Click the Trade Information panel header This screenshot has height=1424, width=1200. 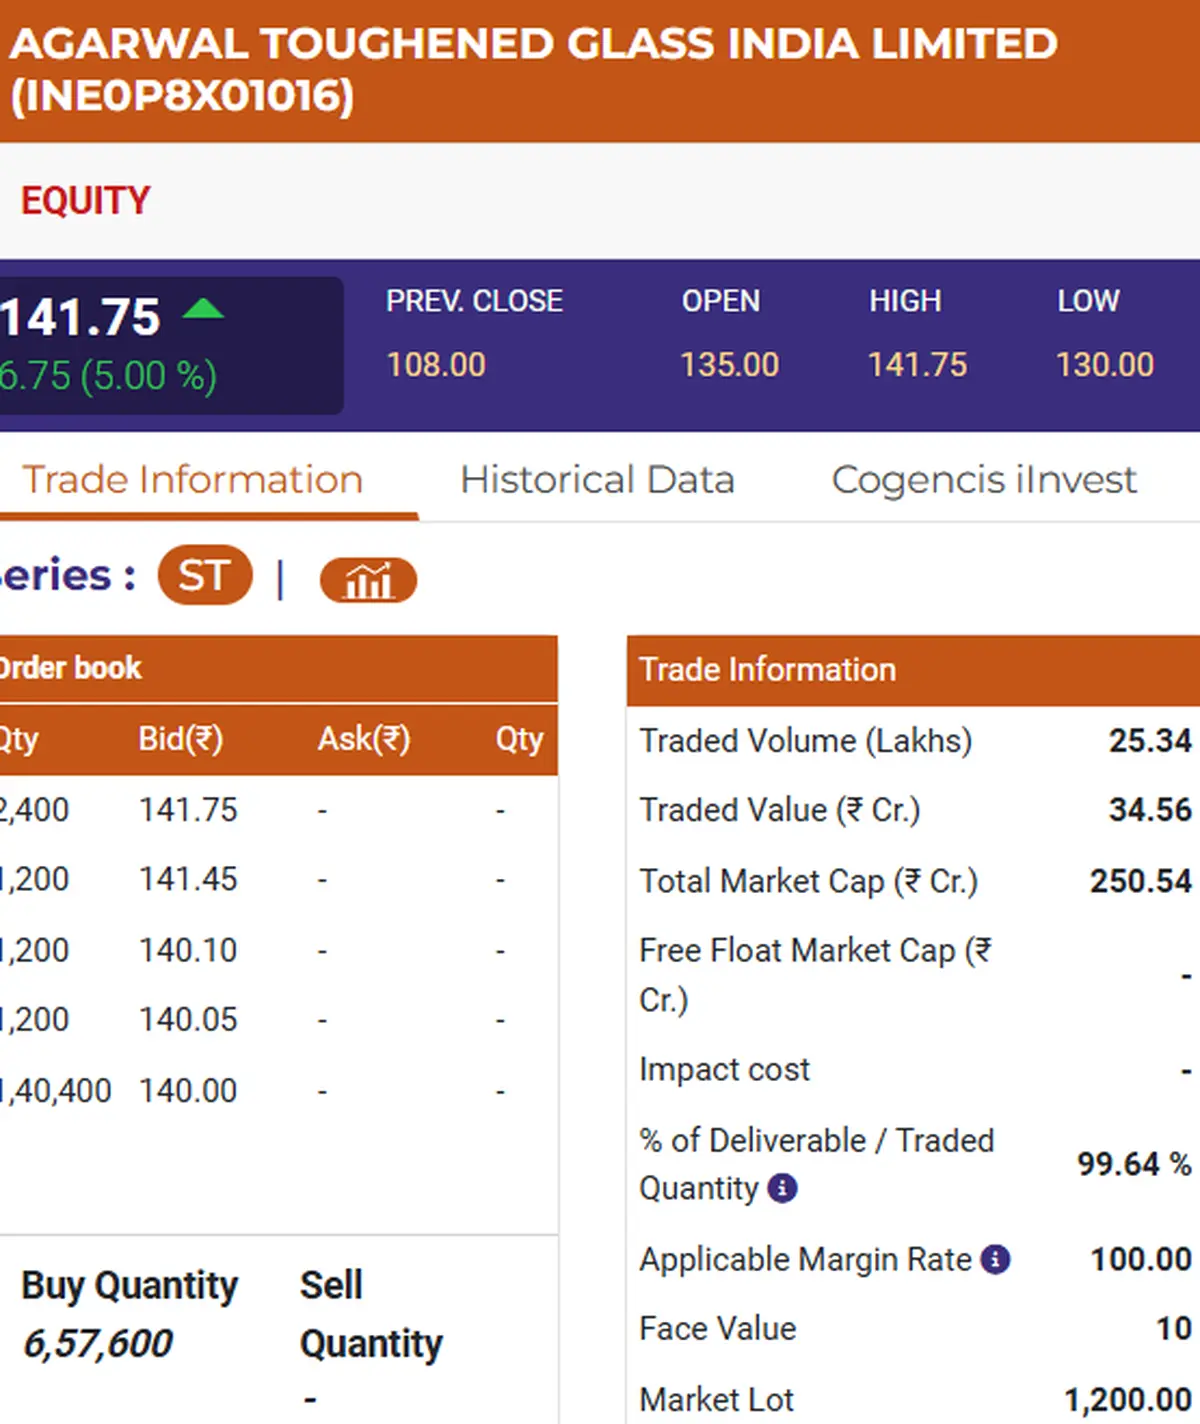tap(913, 670)
